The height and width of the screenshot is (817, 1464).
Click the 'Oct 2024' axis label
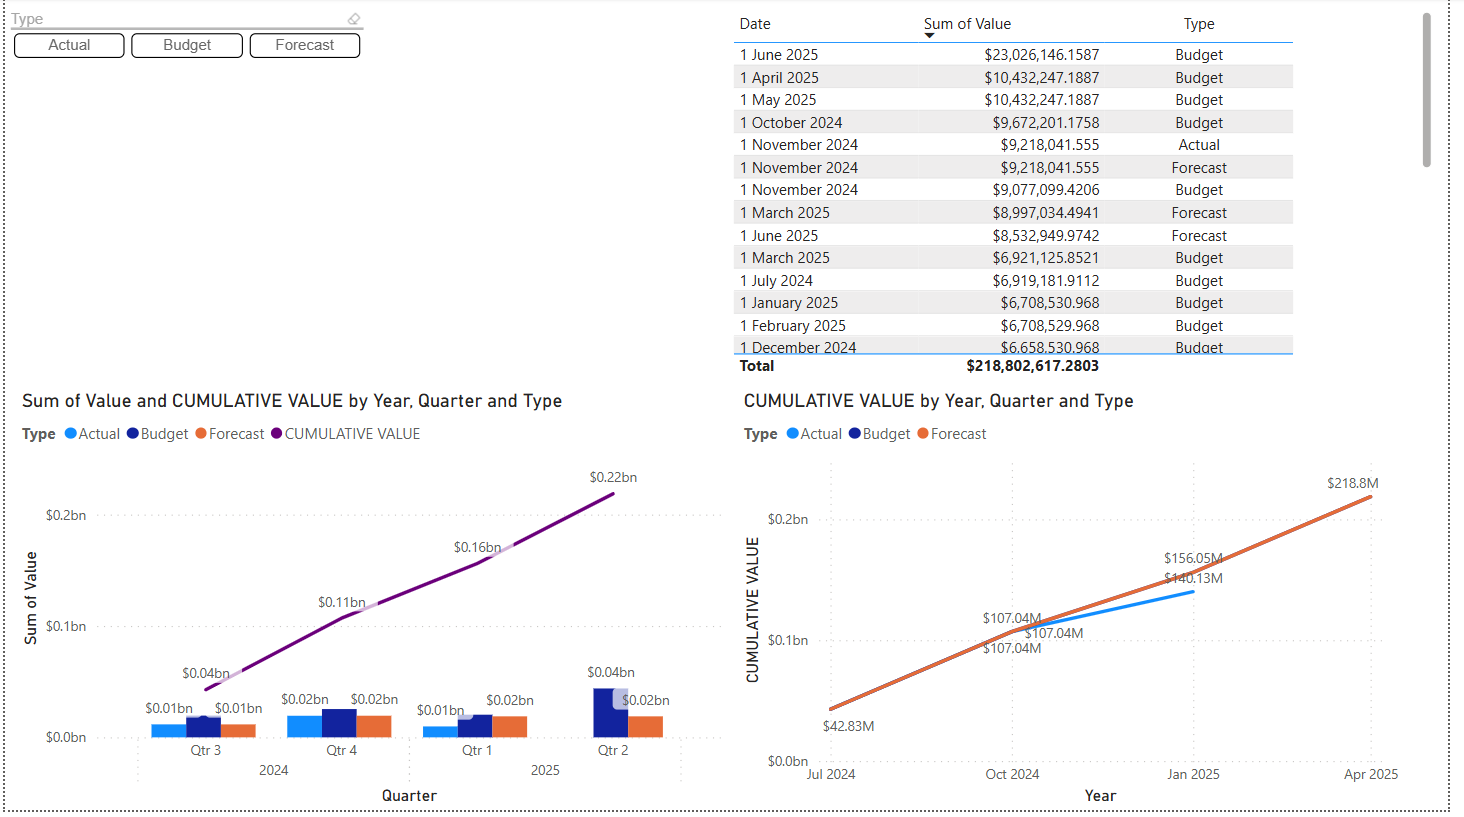1012,774
